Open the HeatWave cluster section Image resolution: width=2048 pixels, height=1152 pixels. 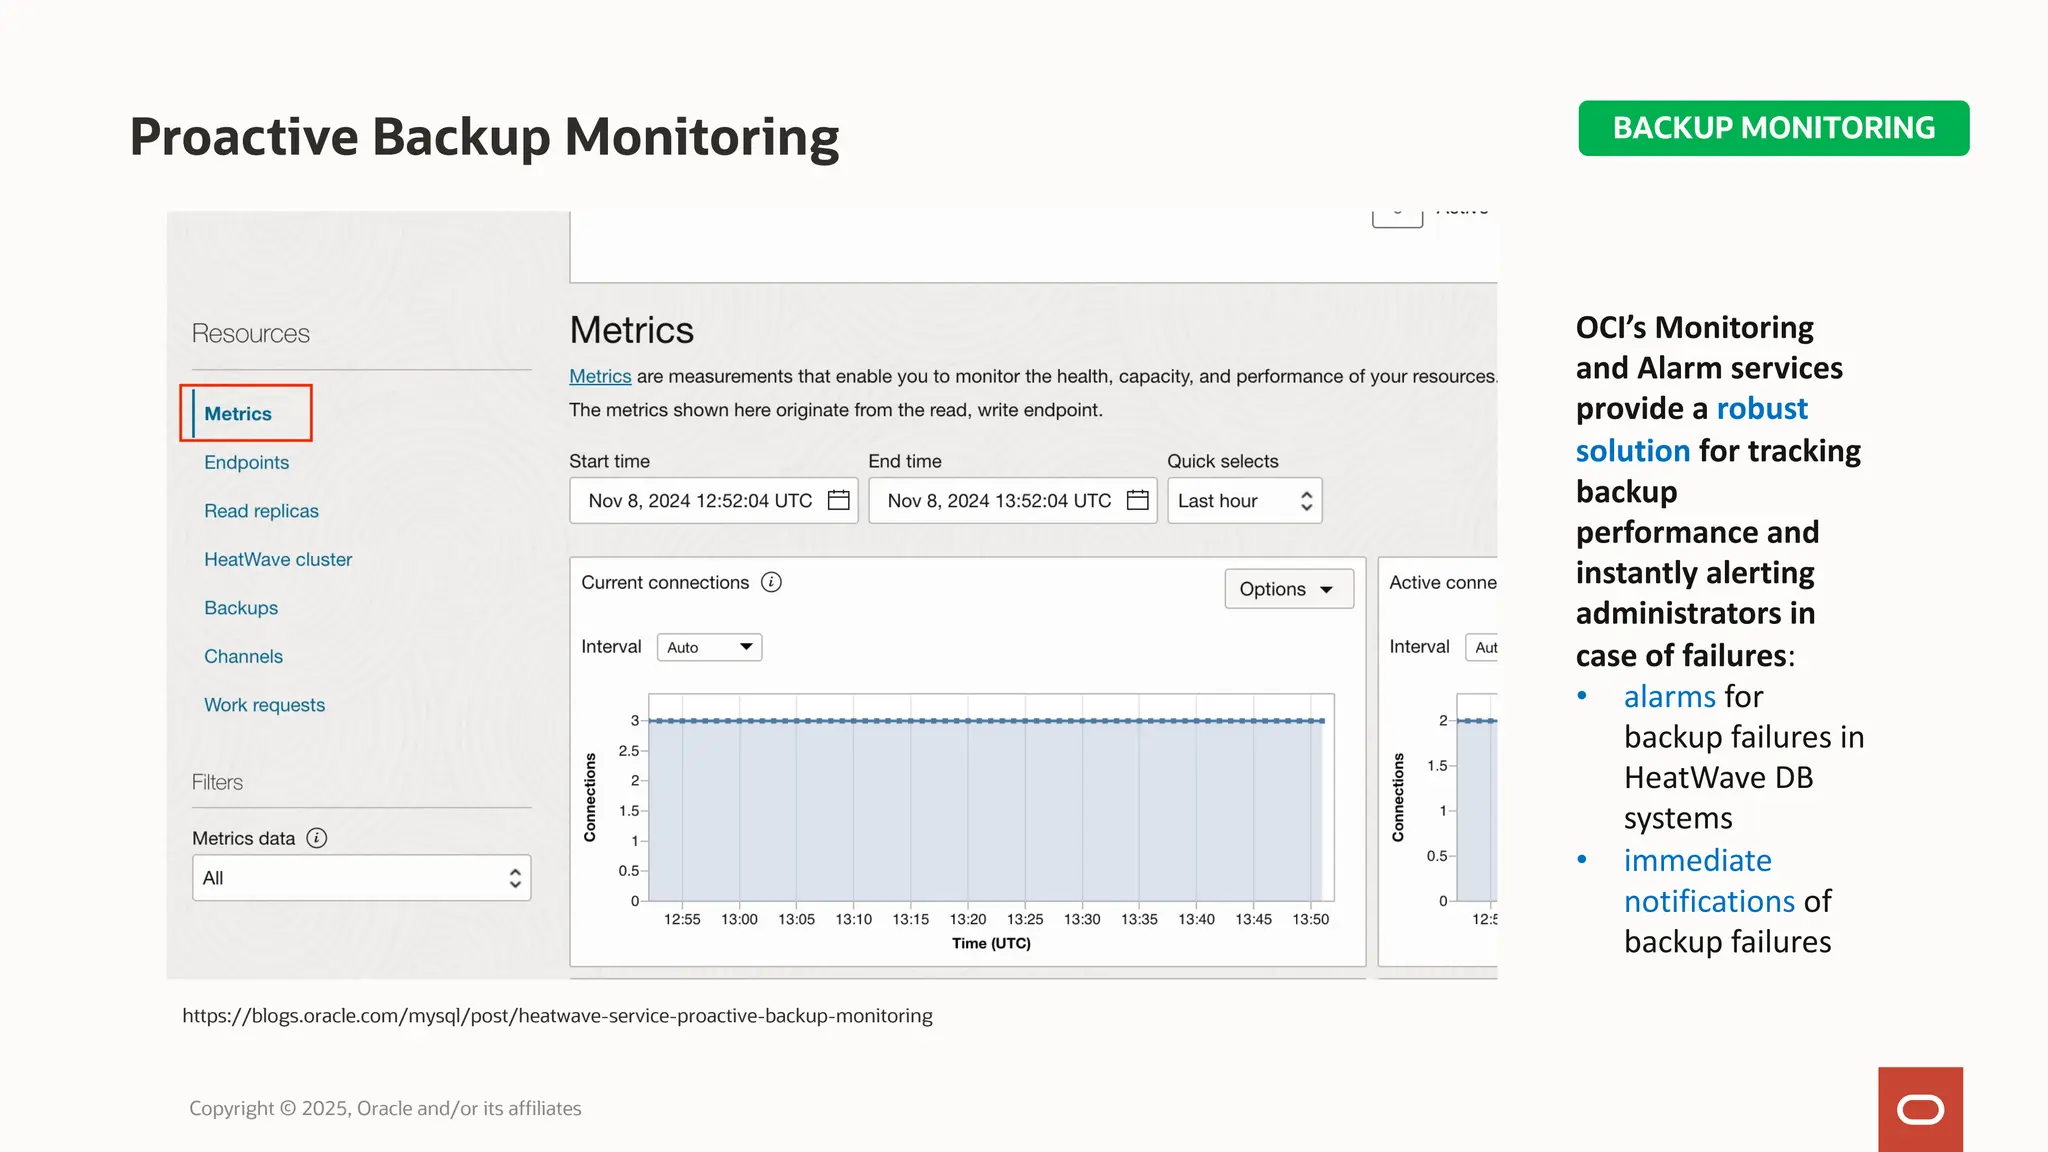click(278, 559)
